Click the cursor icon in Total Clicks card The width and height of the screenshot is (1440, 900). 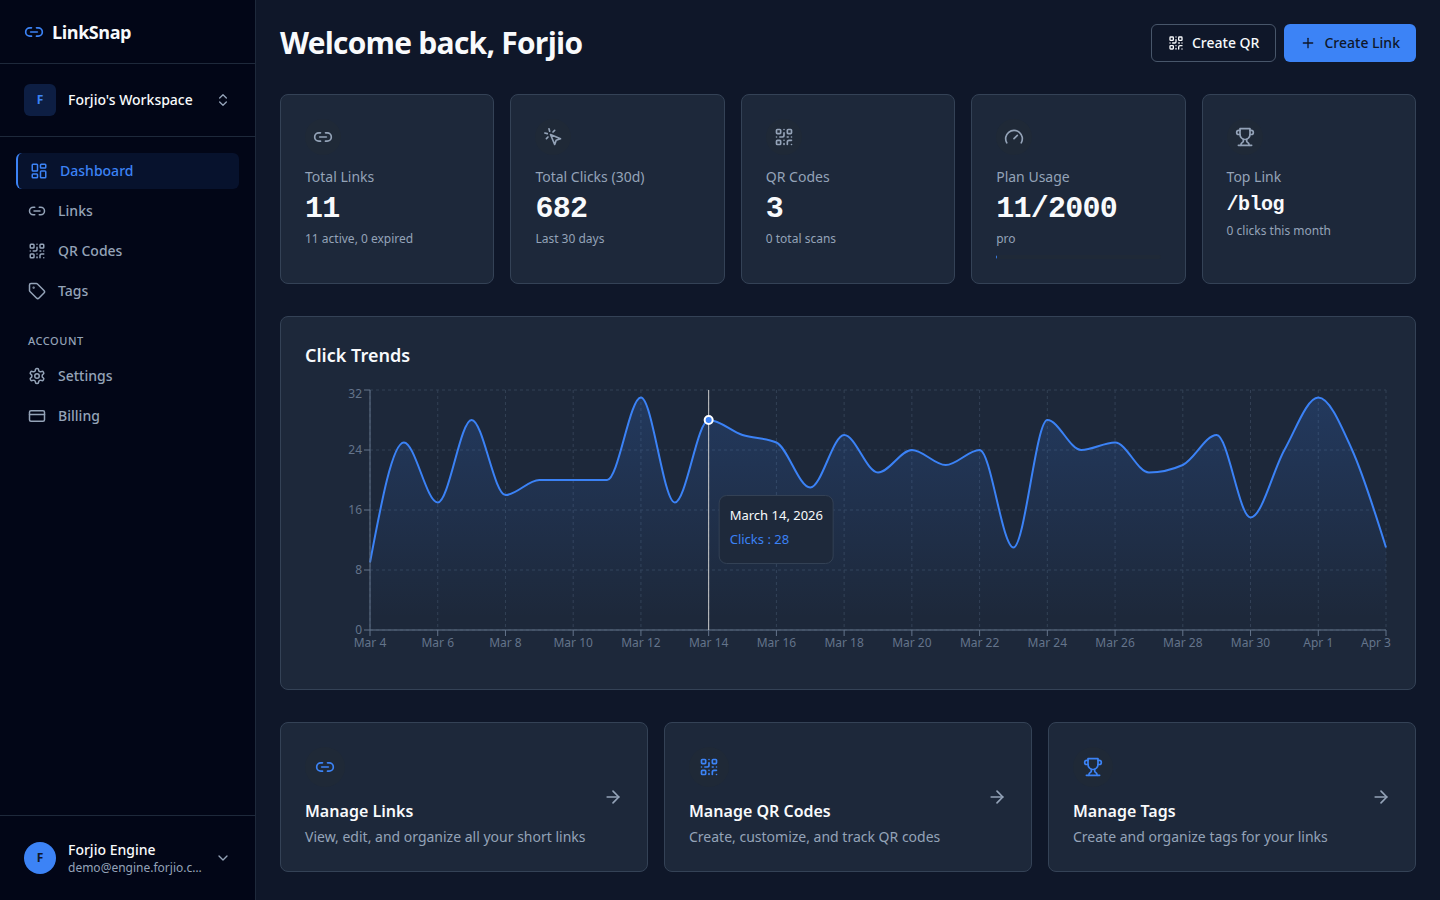(553, 137)
